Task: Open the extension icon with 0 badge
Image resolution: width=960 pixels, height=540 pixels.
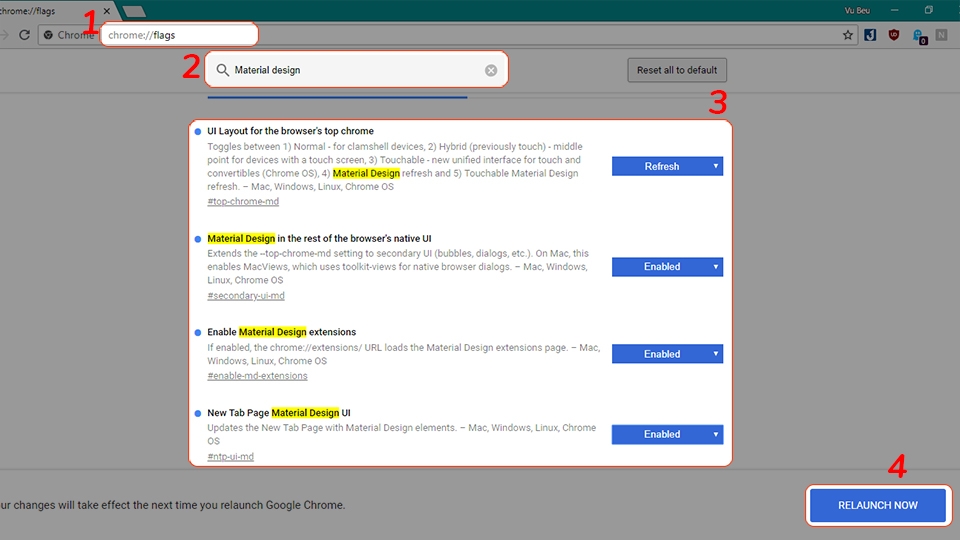Action: (x=920, y=37)
